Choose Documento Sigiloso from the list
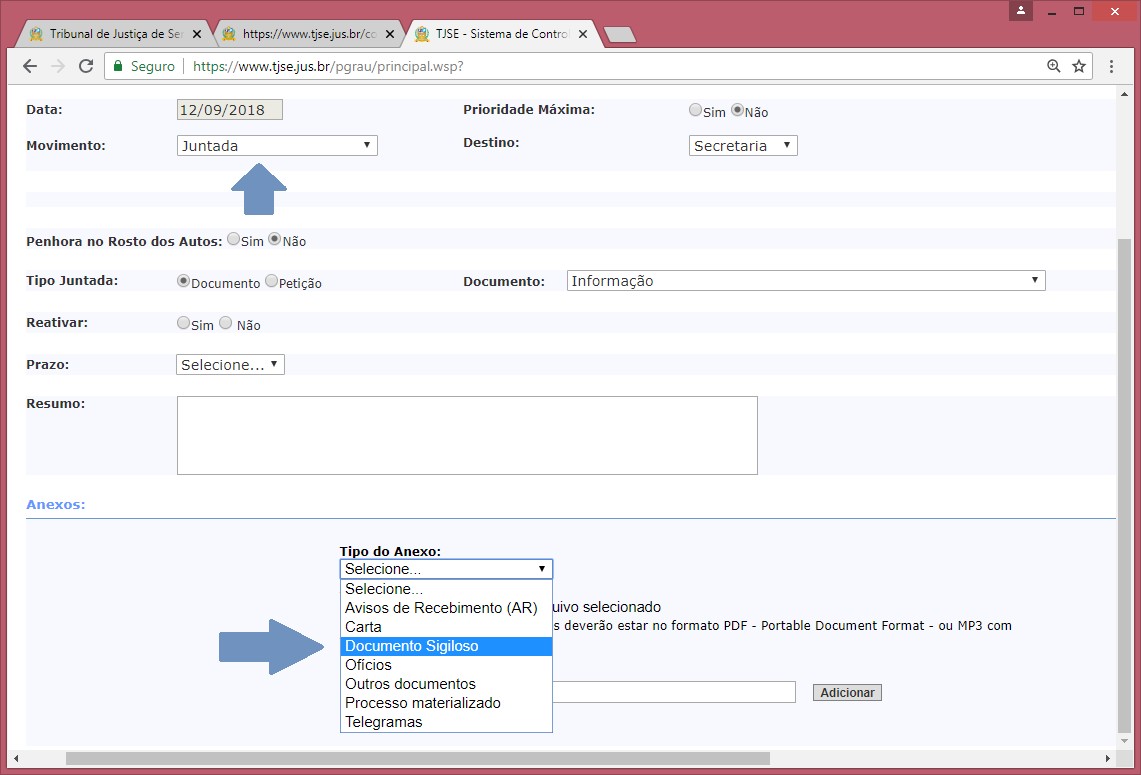This screenshot has height=775, width=1141. point(445,646)
